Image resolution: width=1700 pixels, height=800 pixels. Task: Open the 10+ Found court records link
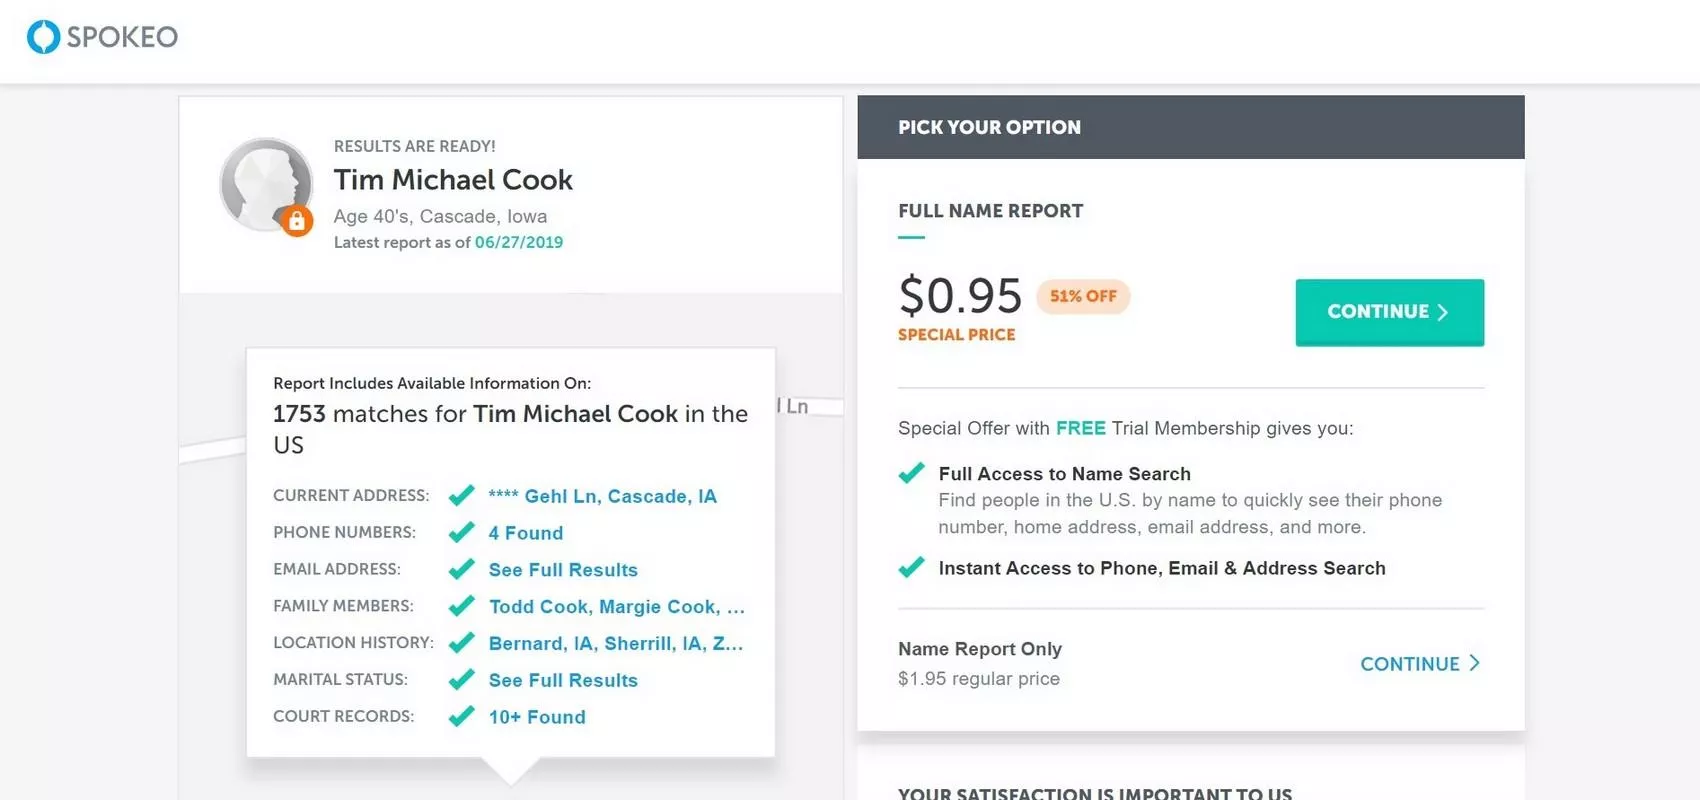[537, 717]
